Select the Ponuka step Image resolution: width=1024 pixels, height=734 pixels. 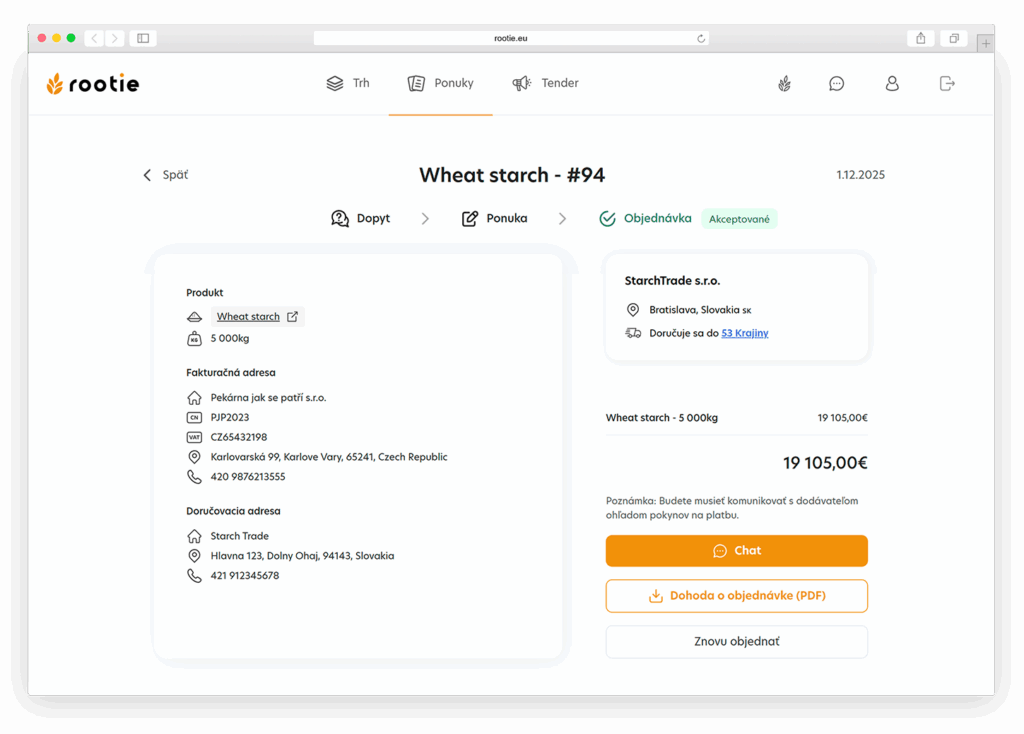tap(494, 218)
